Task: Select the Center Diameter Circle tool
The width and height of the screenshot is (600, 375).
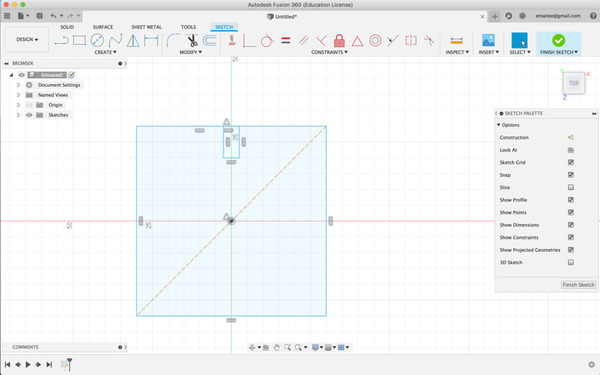Action: coord(97,40)
